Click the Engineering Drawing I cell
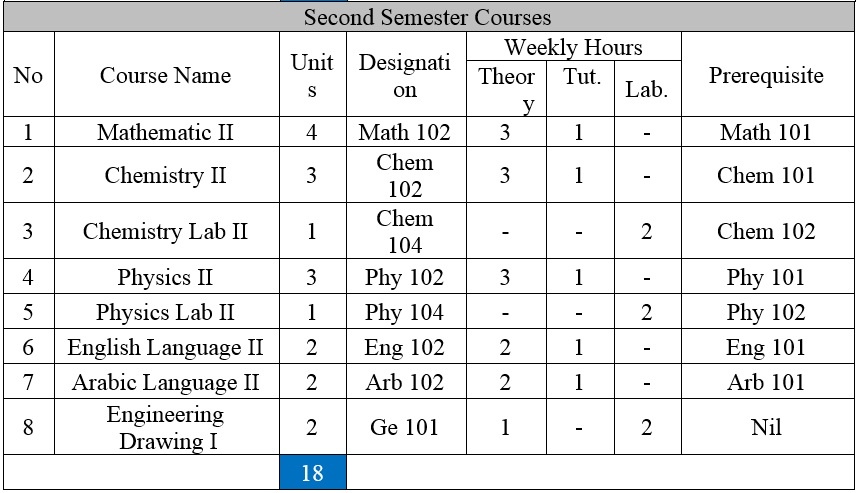The image size is (858, 493). pyautogui.click(x=167, y=427)
